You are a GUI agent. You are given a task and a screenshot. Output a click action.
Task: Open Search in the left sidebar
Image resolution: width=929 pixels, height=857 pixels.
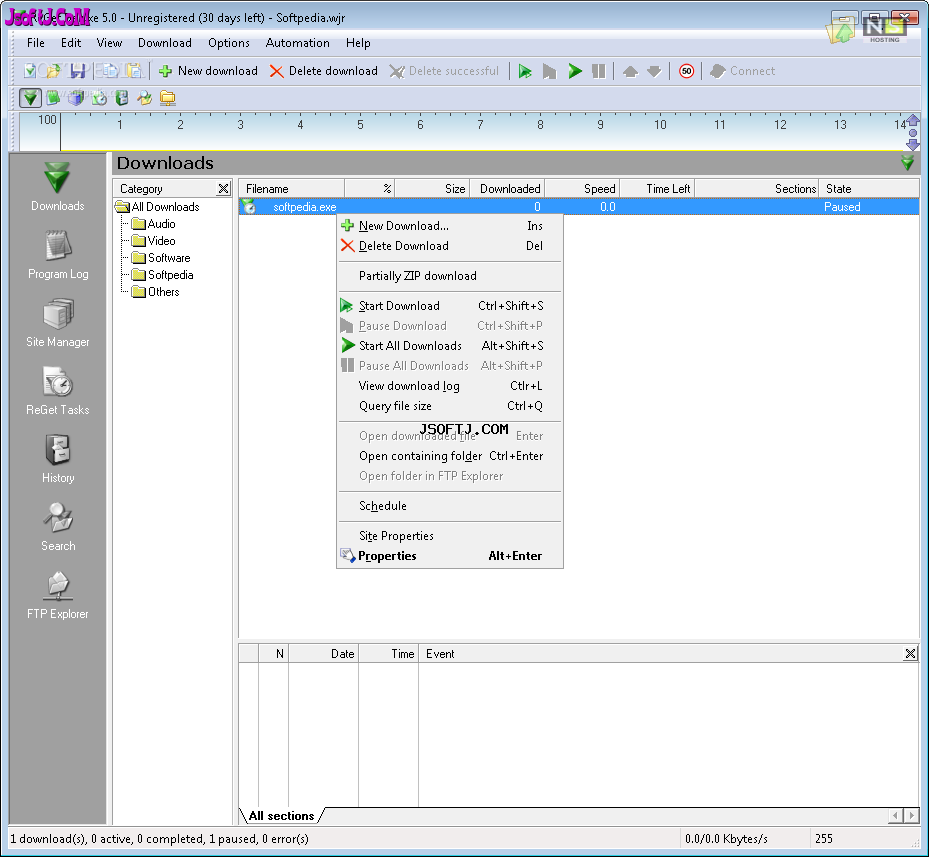pyautogui.click(x=58, y=527)
